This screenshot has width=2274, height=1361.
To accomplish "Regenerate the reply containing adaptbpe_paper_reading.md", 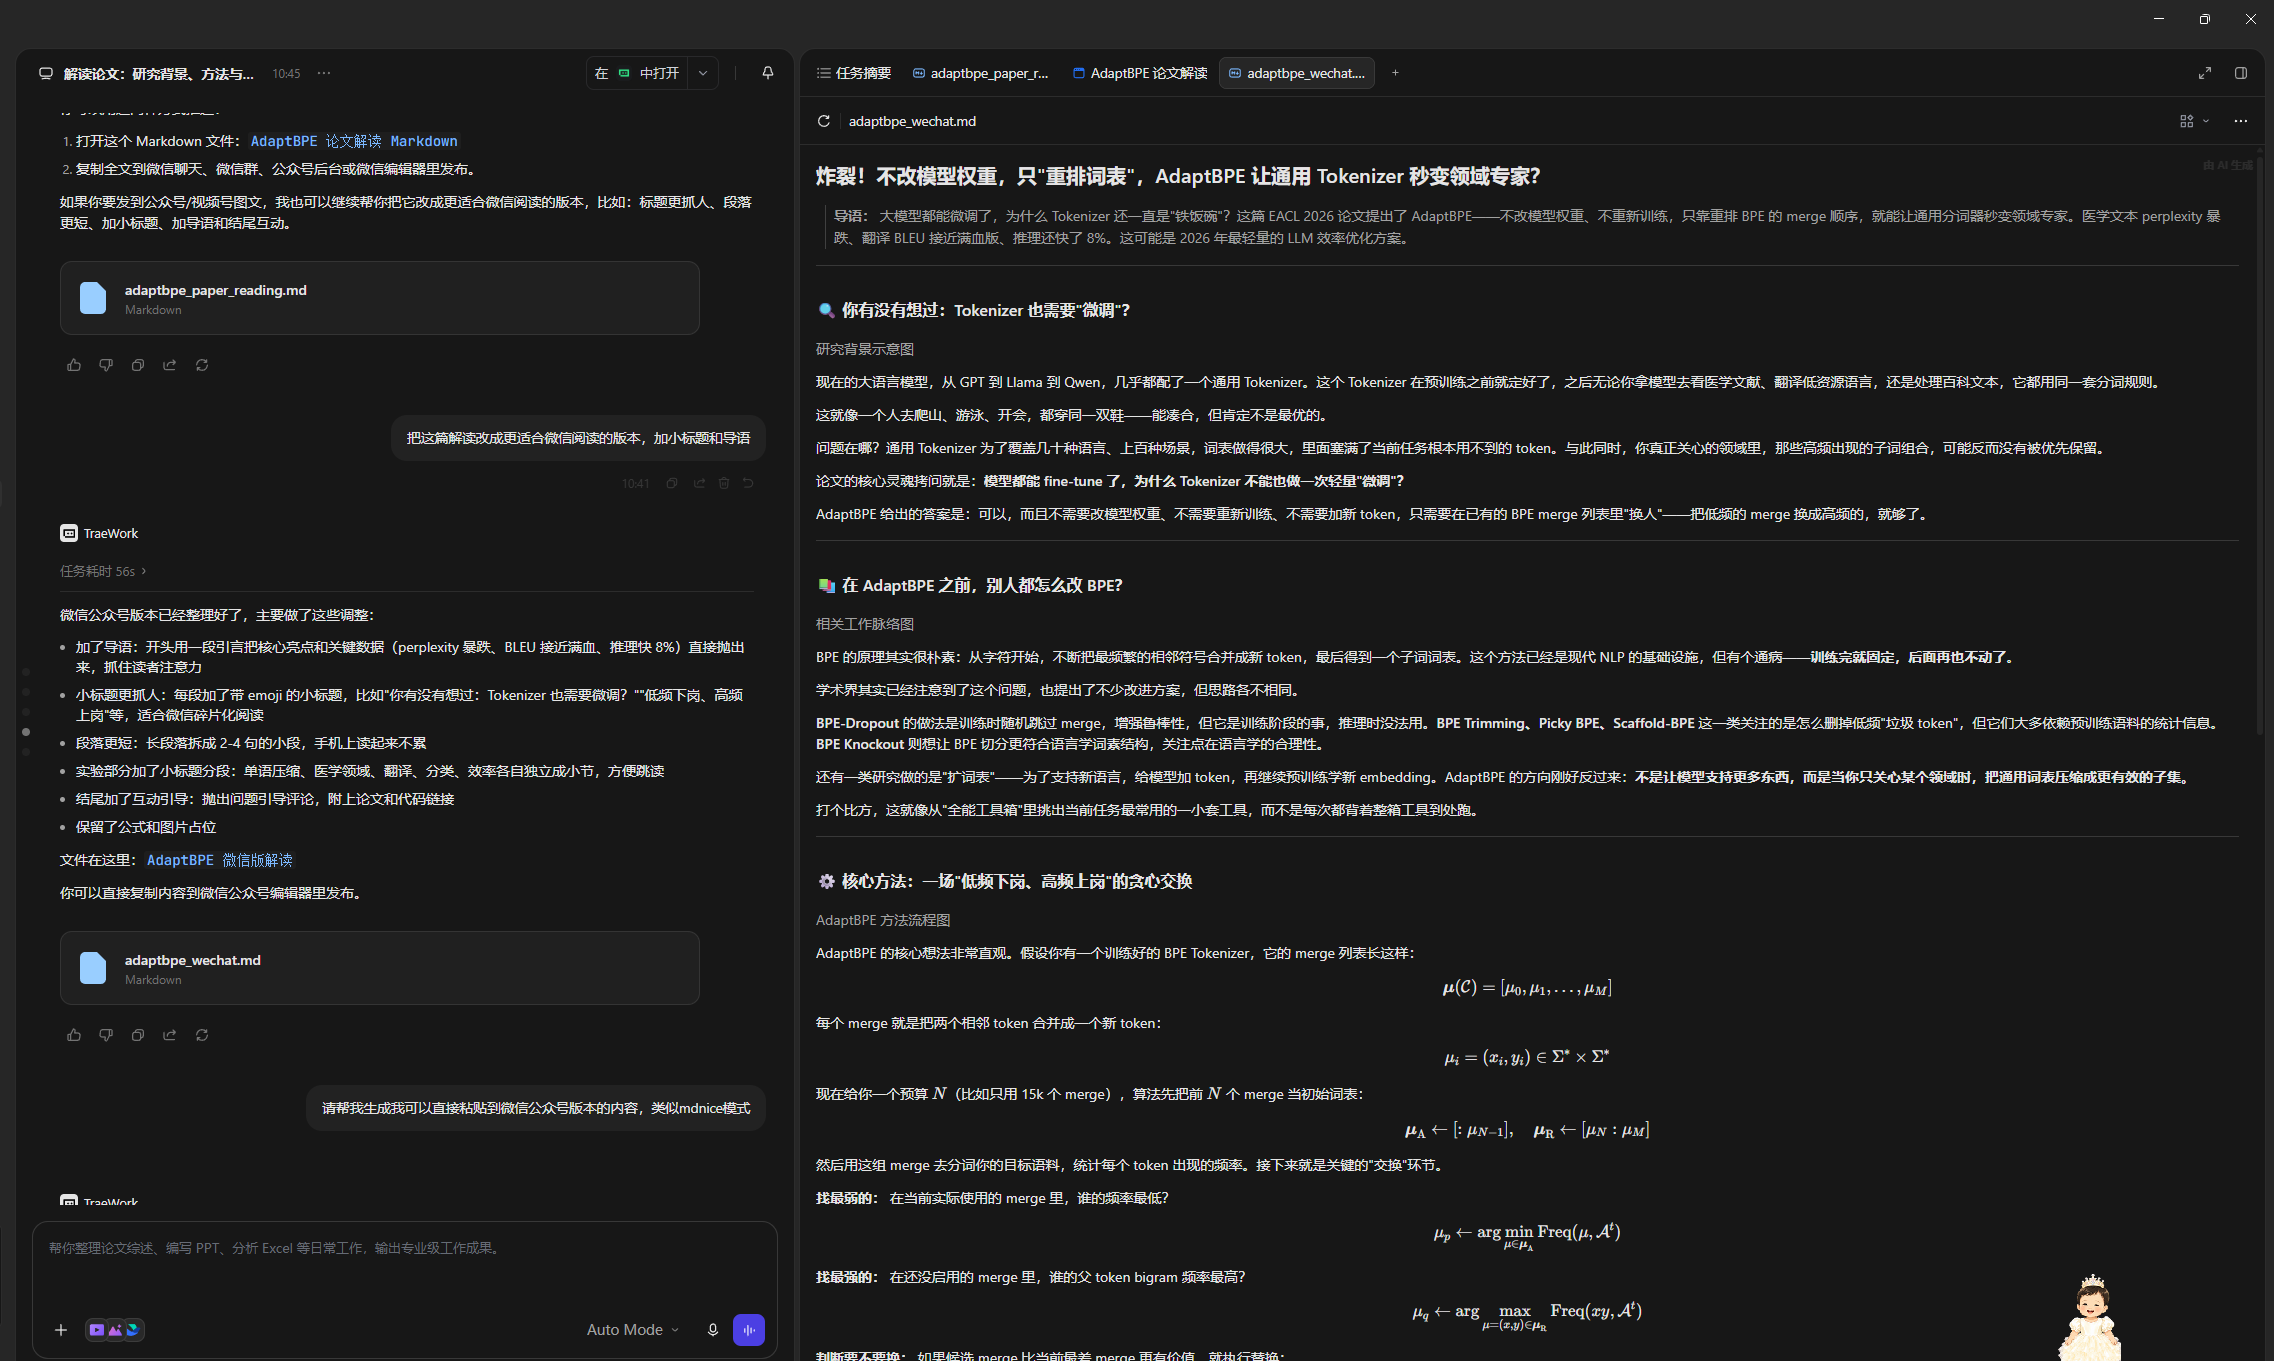I will click(202, 365).
